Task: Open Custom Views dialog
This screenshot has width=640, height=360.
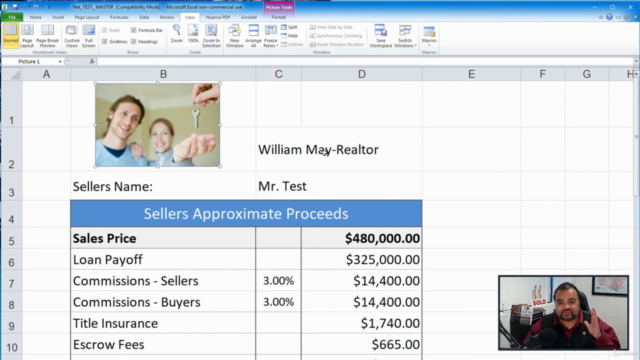Action: [x=71, y=36]
